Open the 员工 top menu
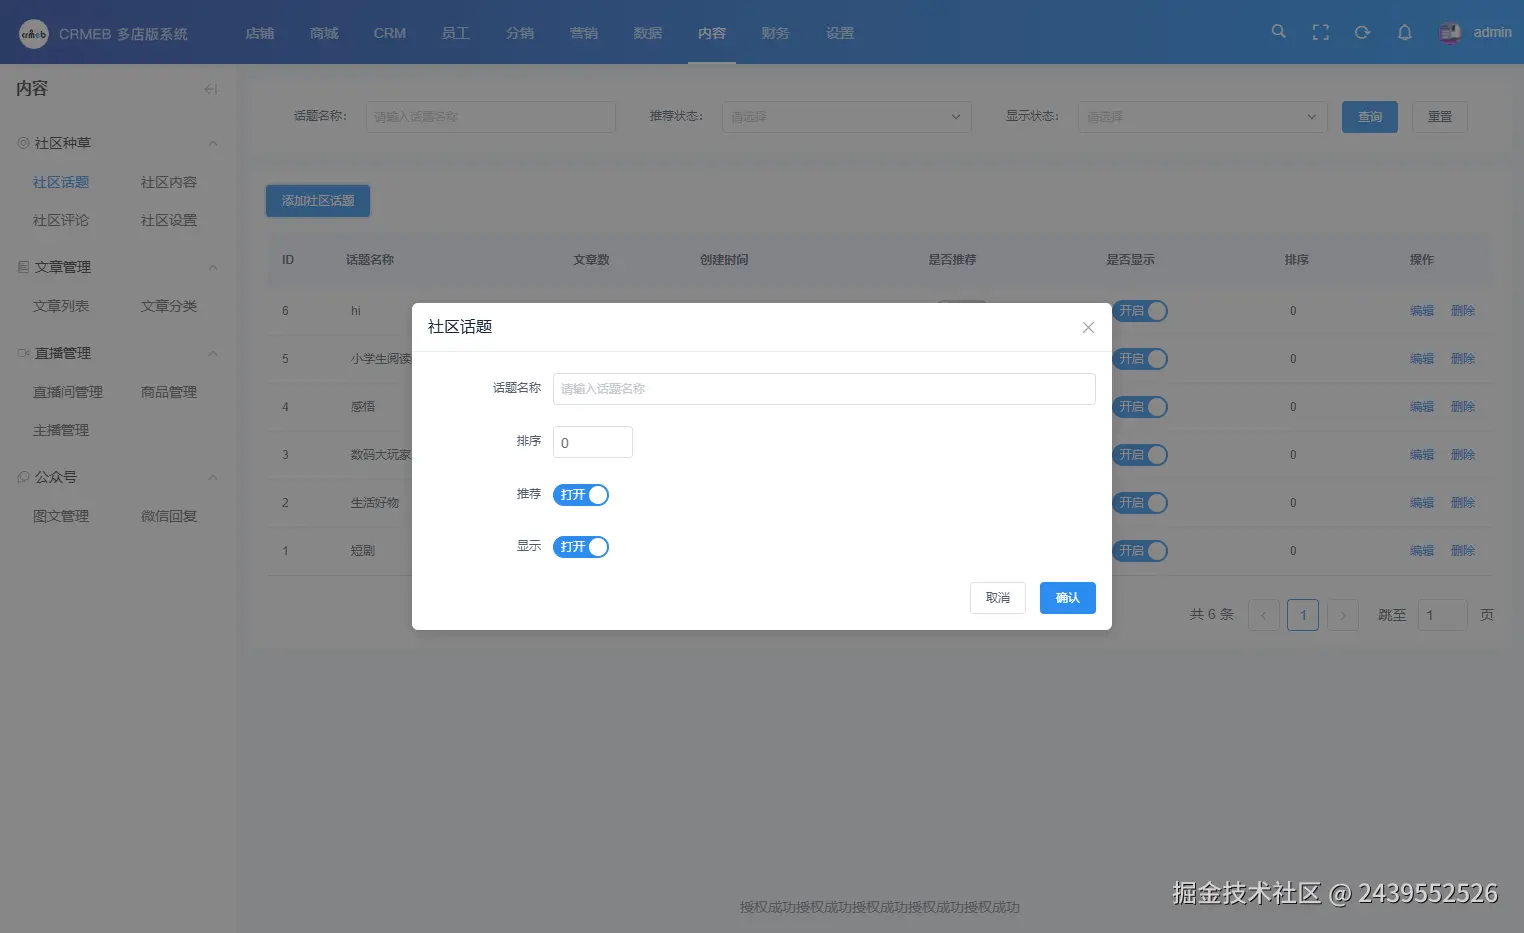This screenshot has height=933, width=1524. coord(456,33)
